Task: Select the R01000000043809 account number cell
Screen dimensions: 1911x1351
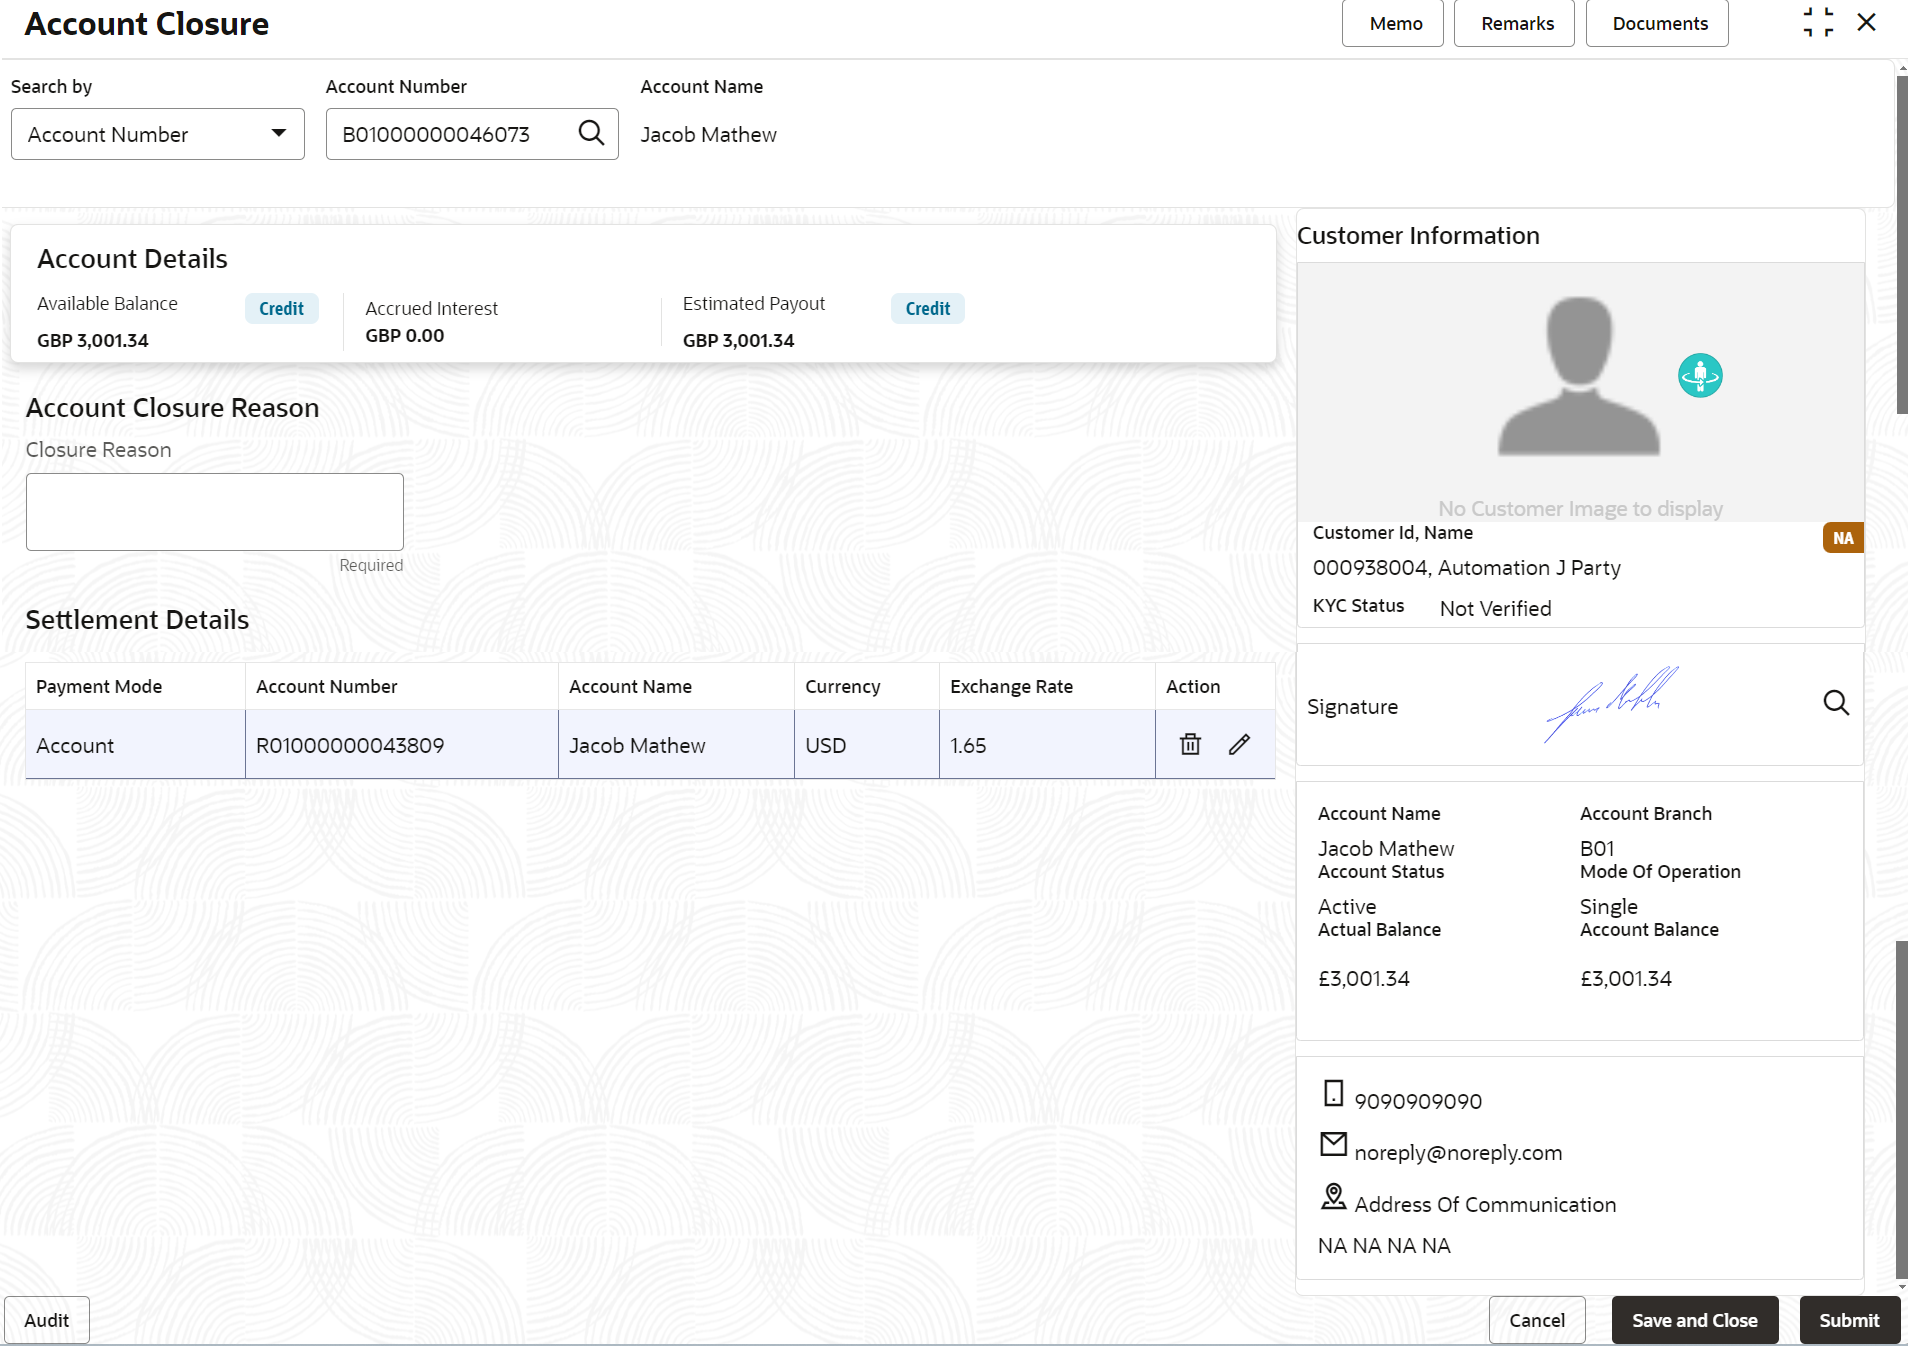Action: pyautogui.click(x=401, y=745)
